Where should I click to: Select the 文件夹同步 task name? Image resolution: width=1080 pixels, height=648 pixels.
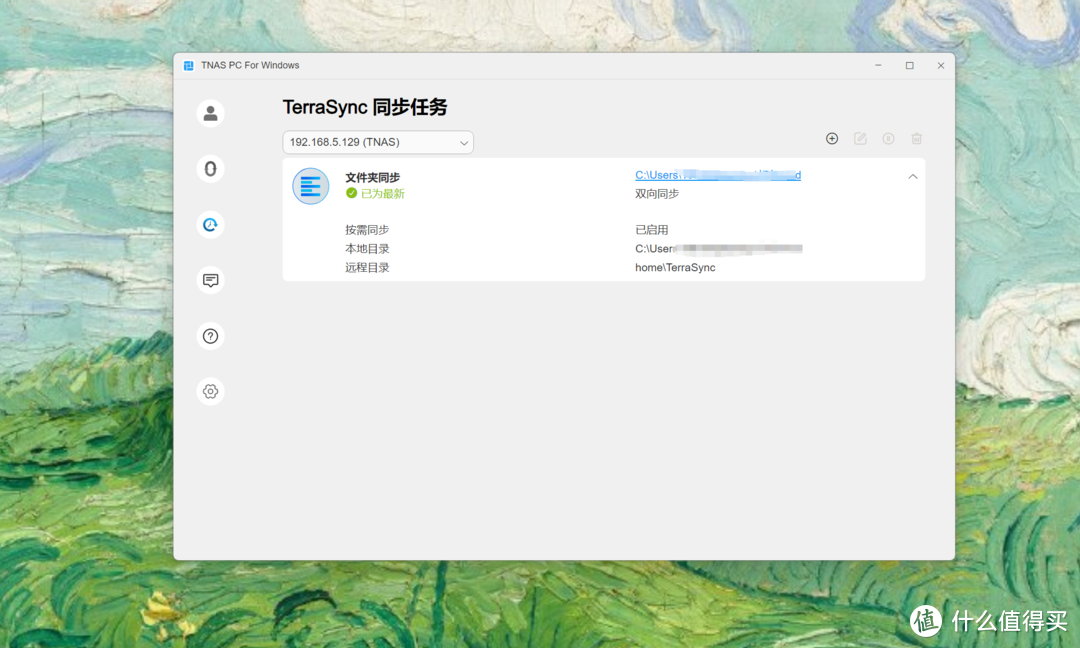(x=372, y=177)
